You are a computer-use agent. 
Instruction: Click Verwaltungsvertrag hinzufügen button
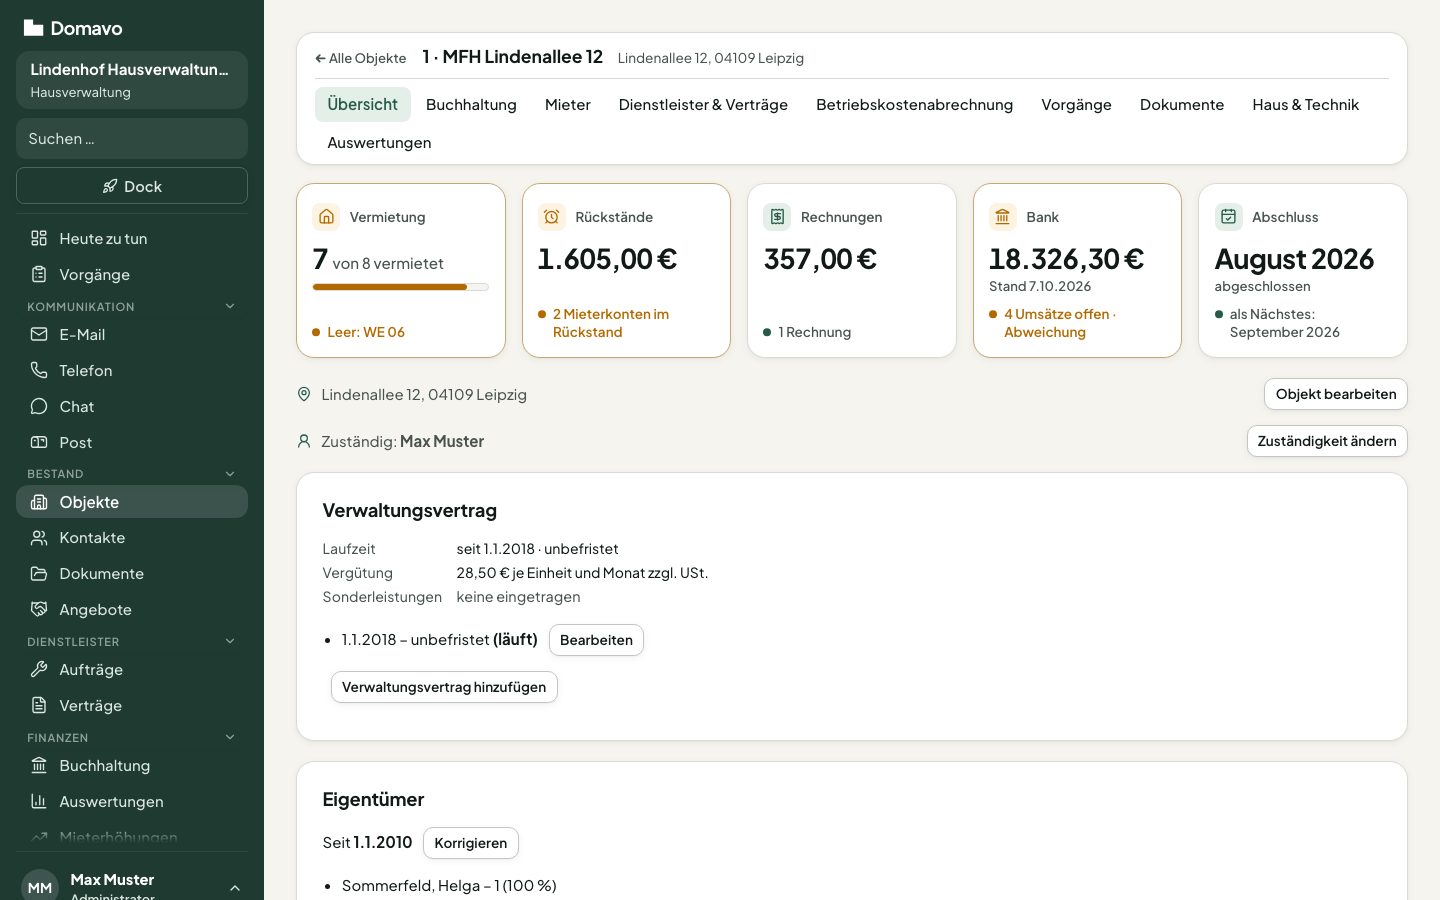tap(444, 687)
